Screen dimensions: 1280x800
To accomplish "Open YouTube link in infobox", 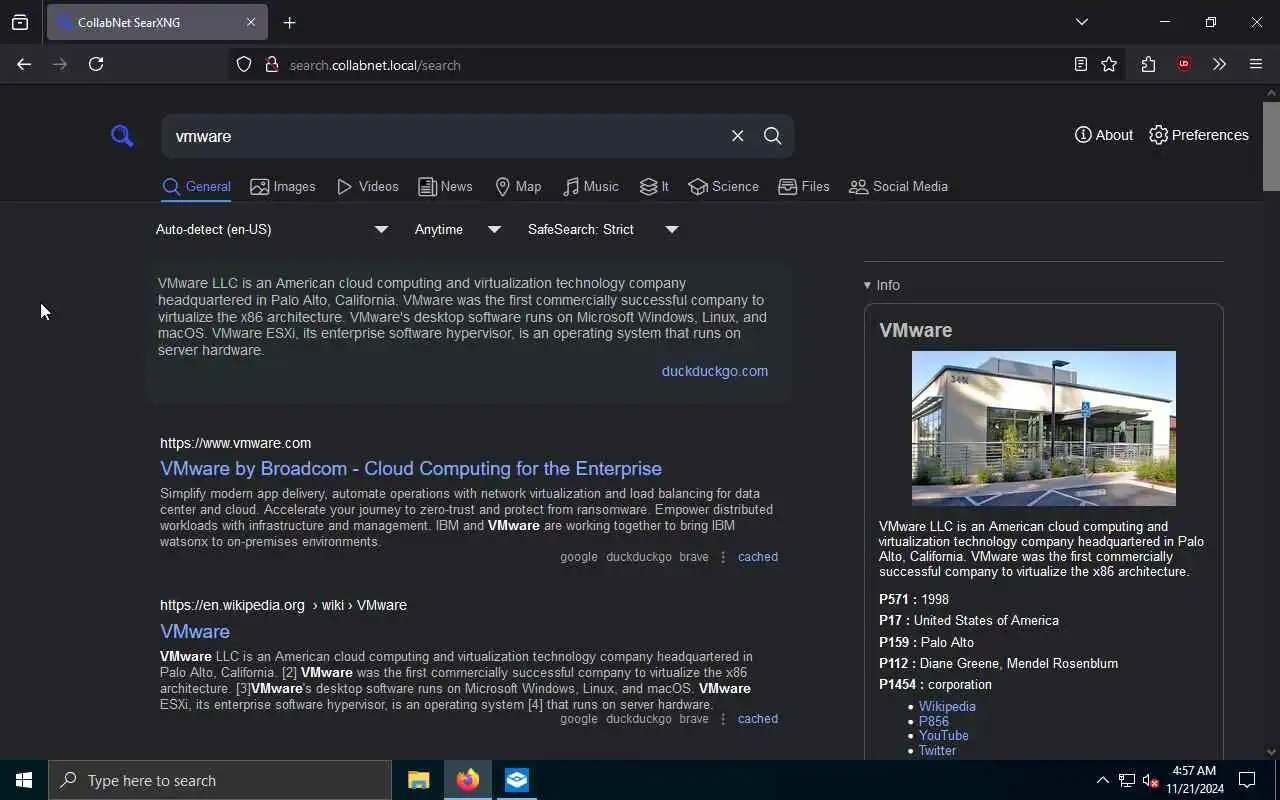I will pyautogui.click(x=943, y=735).
